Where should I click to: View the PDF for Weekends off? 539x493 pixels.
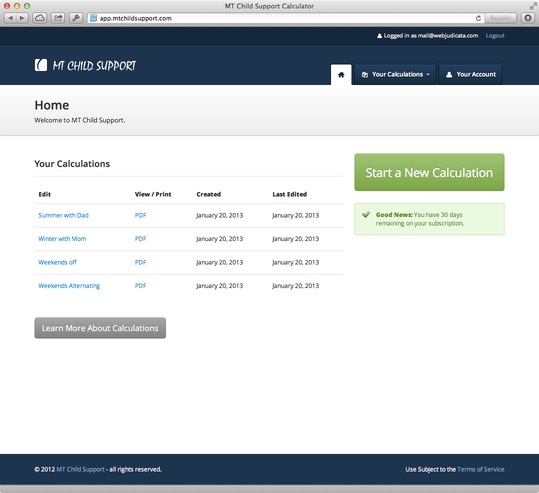click(140, 262)
